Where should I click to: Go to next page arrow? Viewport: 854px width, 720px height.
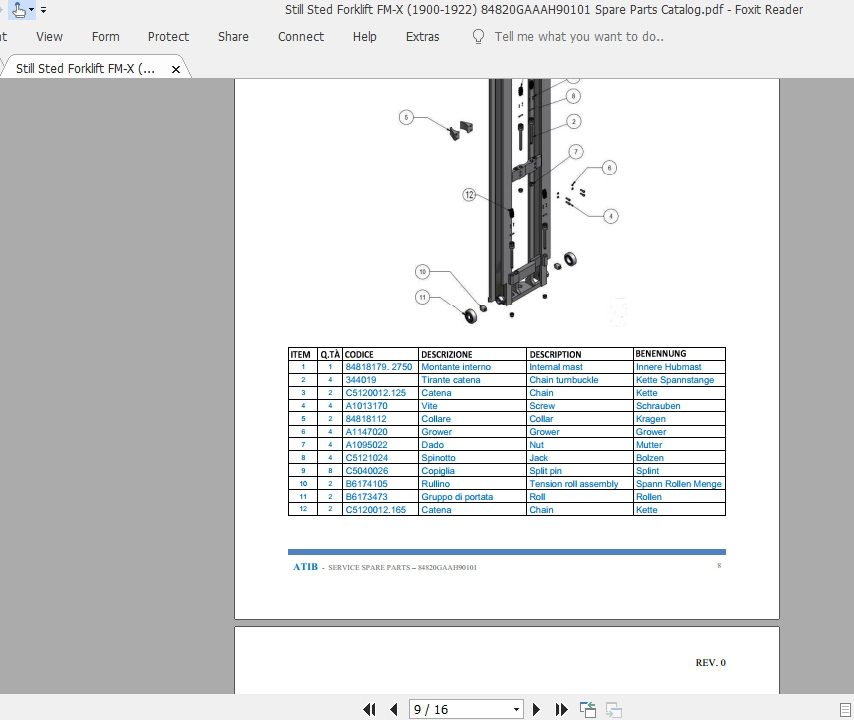pyautogui.click(x=536, y=709)
